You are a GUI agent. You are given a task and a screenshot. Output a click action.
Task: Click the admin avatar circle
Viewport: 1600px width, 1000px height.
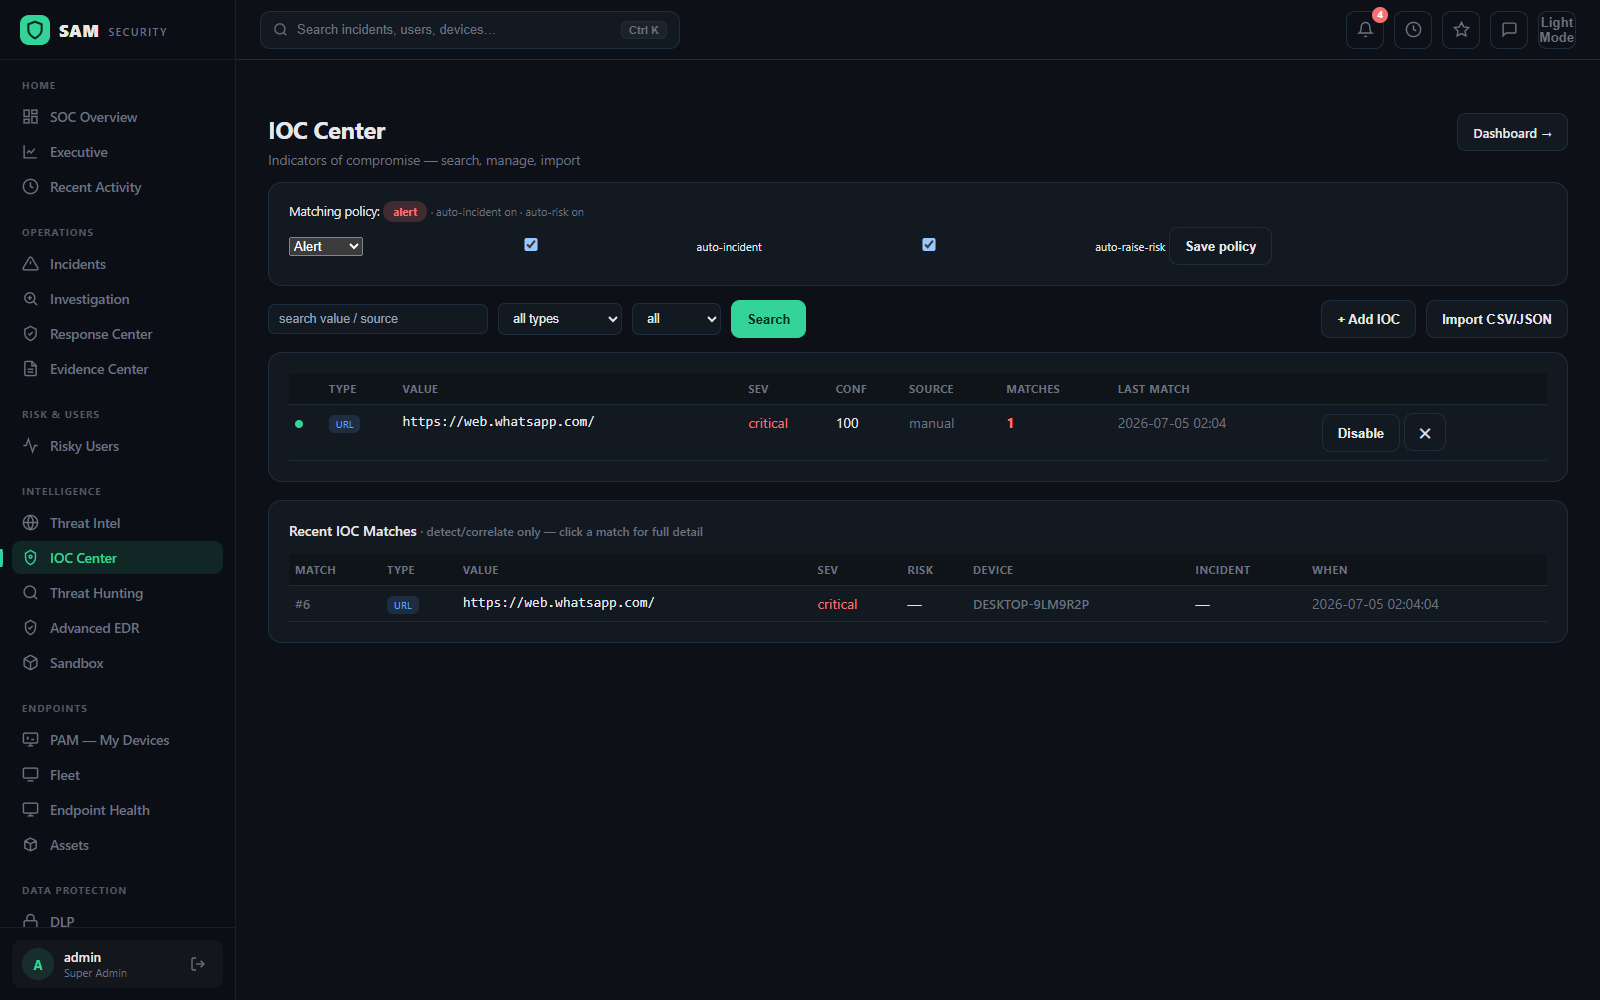[x=38, y=965]
